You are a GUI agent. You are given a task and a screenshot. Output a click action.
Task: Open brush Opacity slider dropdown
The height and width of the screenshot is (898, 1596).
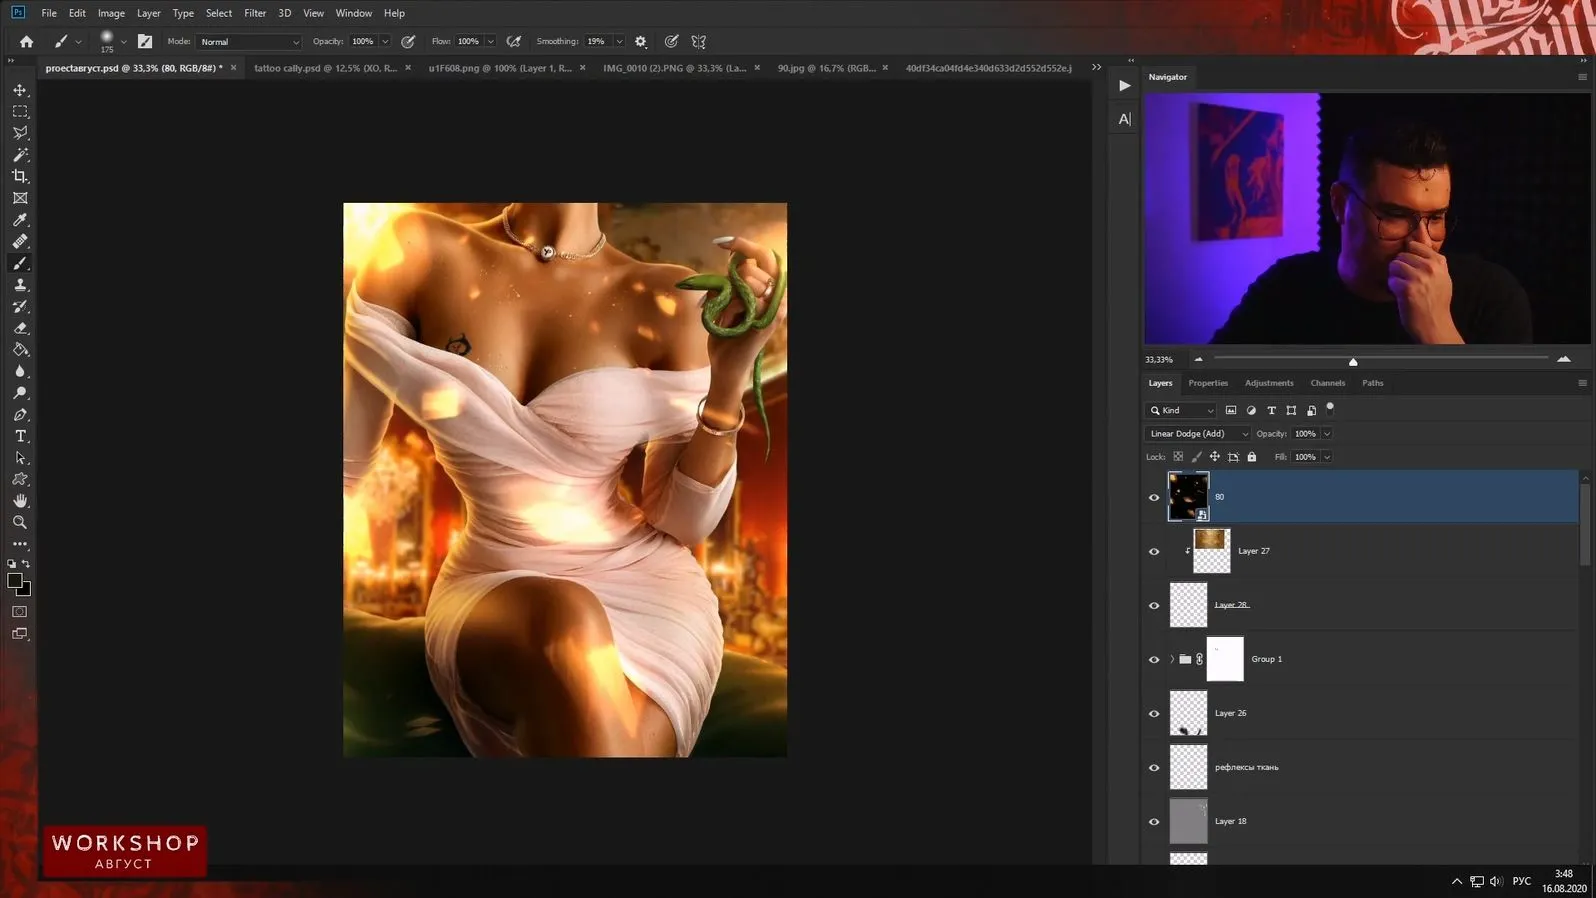click(385, 42)
